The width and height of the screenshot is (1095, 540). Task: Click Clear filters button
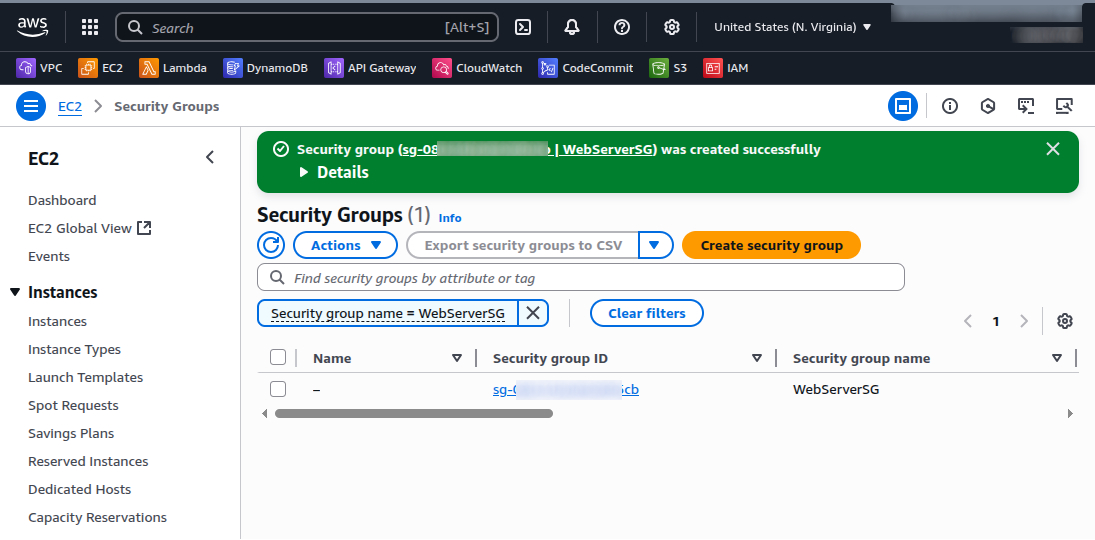pyautogui.click(x=647, y=313)
